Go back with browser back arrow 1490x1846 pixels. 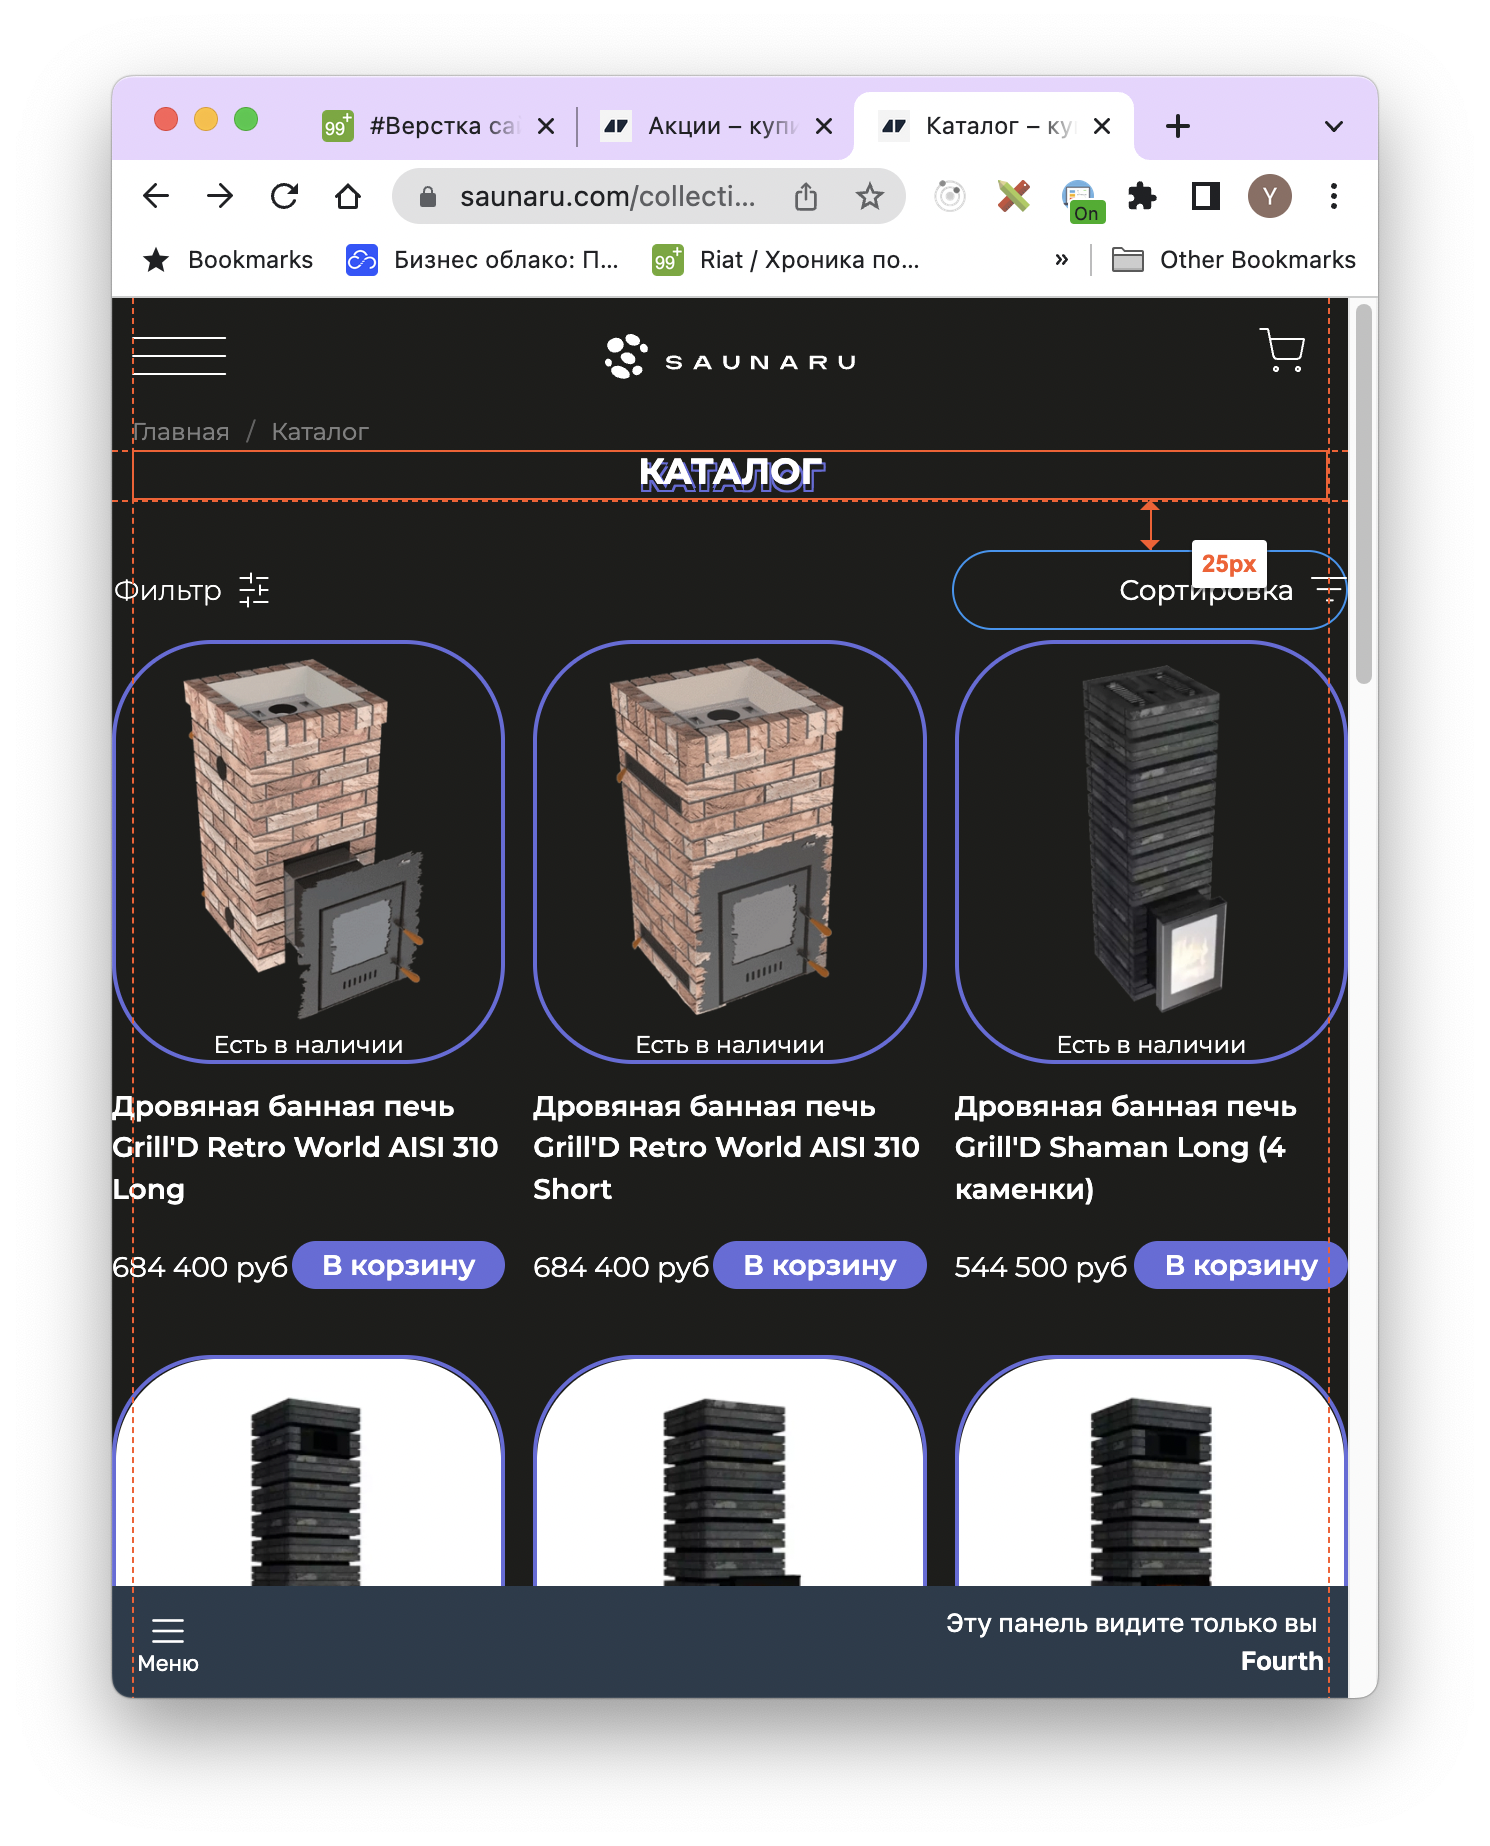tap(156, 196)
